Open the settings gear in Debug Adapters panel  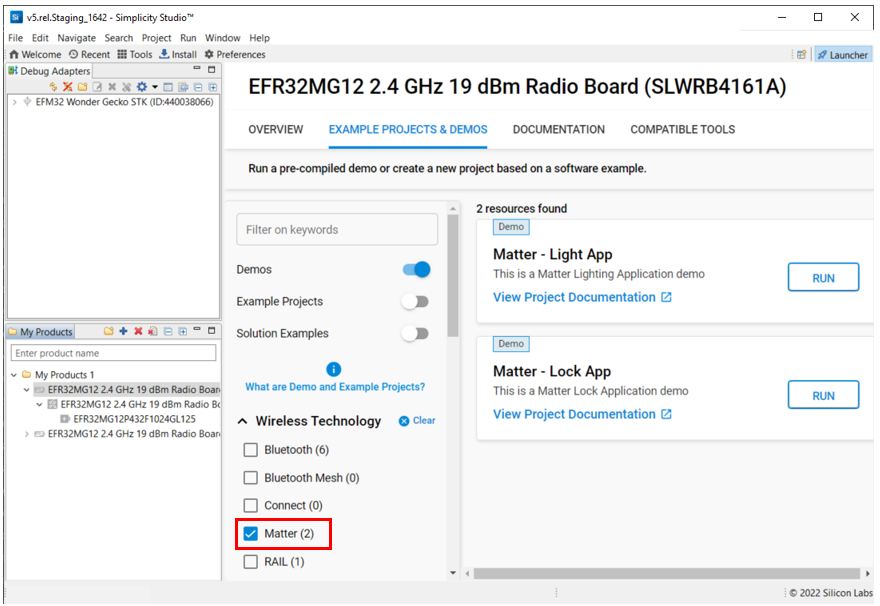[x=142, y=87]
